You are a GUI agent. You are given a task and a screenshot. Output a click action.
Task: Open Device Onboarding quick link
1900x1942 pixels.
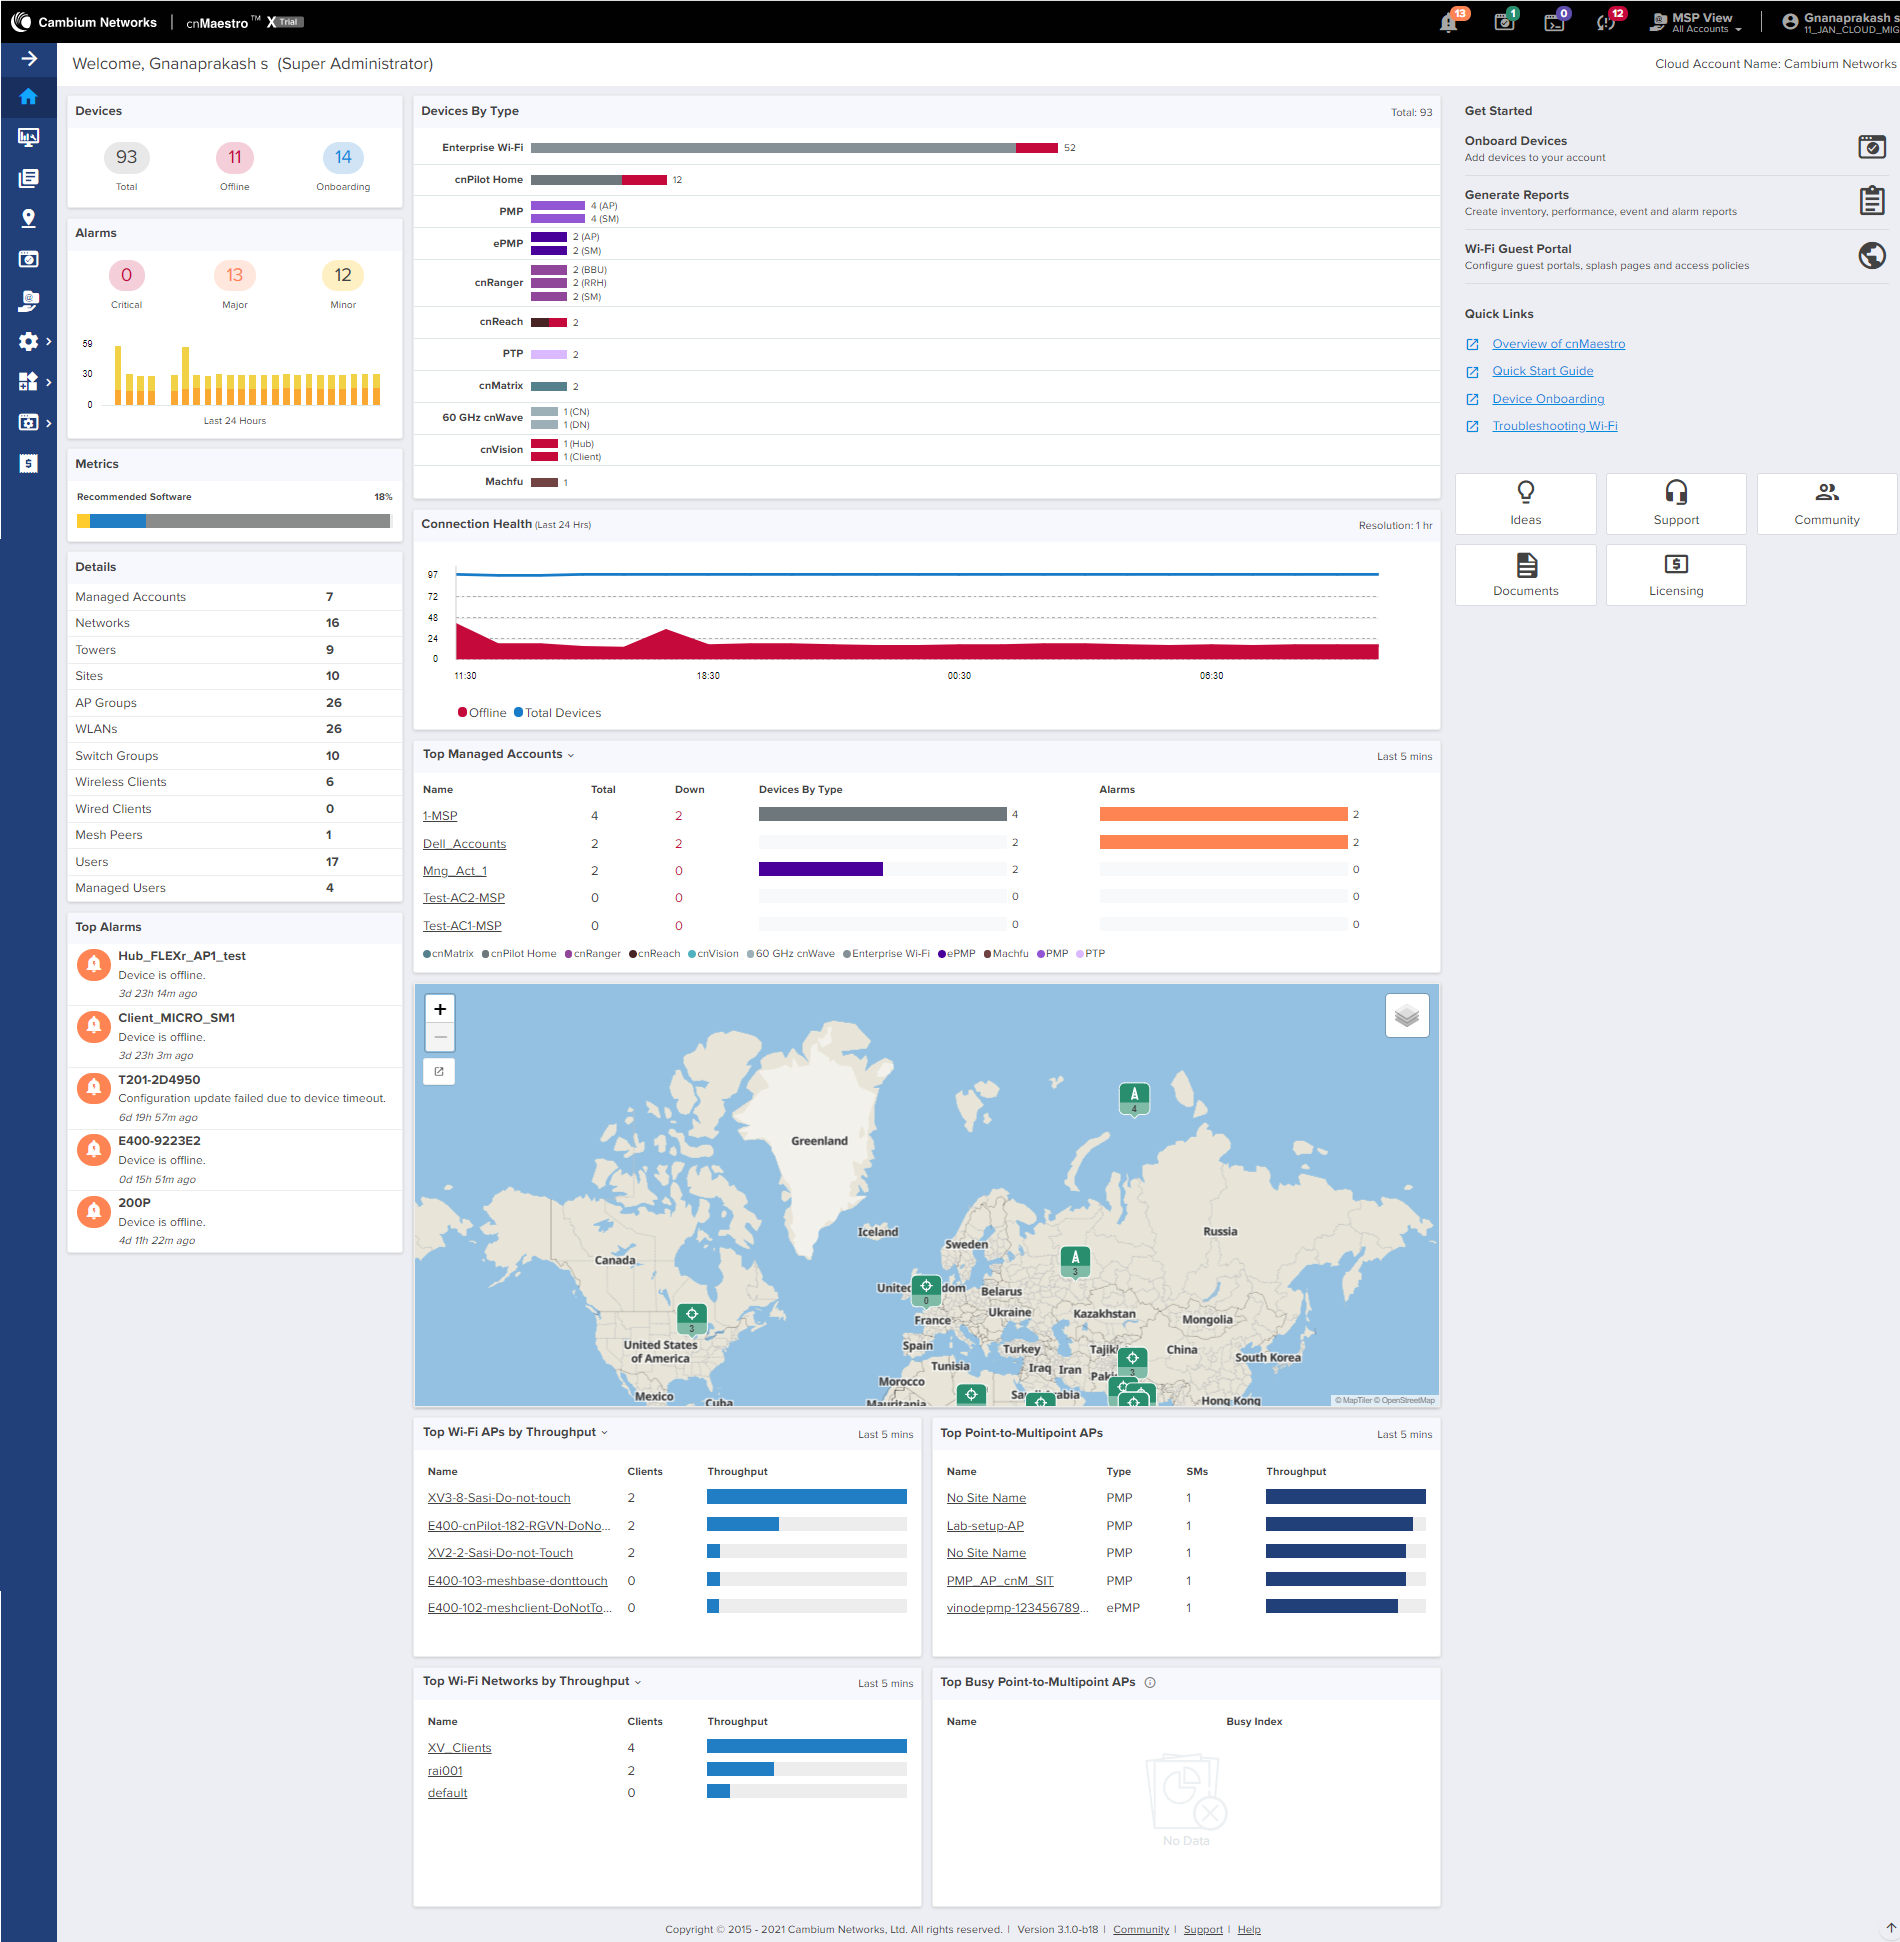[x=1548, y=399]
